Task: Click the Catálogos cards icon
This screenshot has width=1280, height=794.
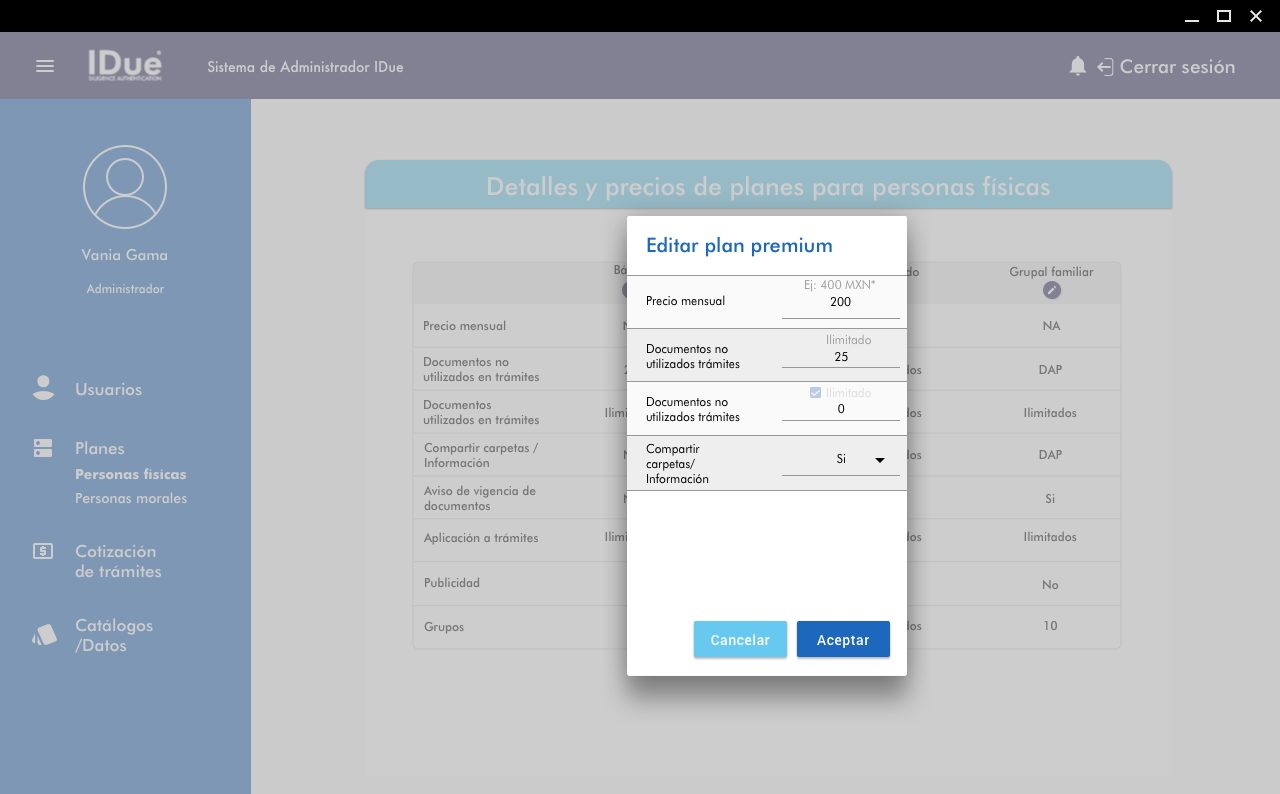Action: click(44, 635)
